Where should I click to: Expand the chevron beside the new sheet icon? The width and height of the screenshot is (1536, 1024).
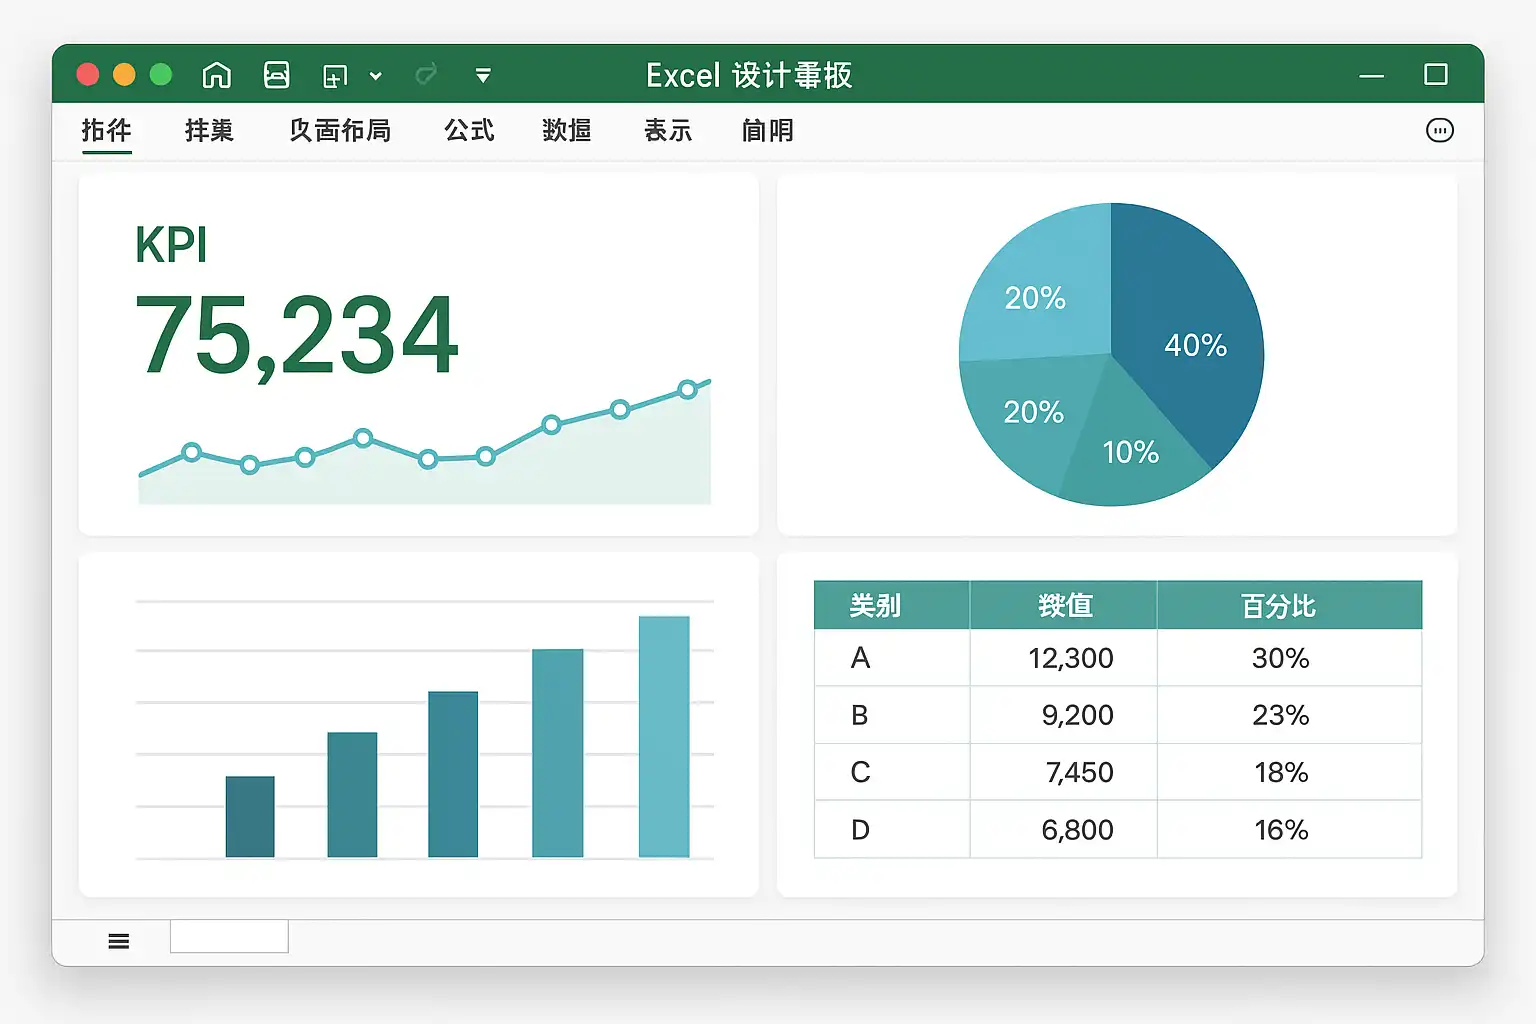[376, 76]
